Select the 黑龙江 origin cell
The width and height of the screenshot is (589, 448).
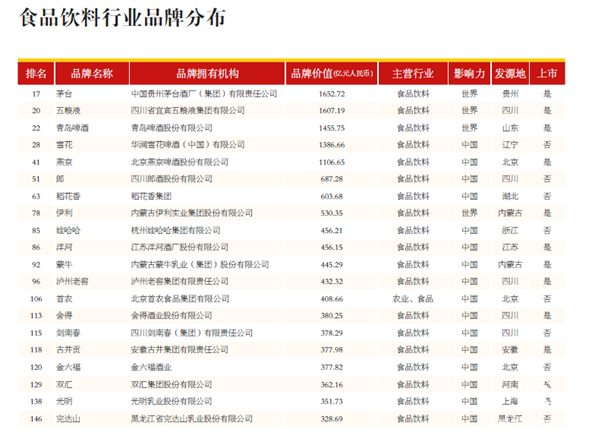510,419
